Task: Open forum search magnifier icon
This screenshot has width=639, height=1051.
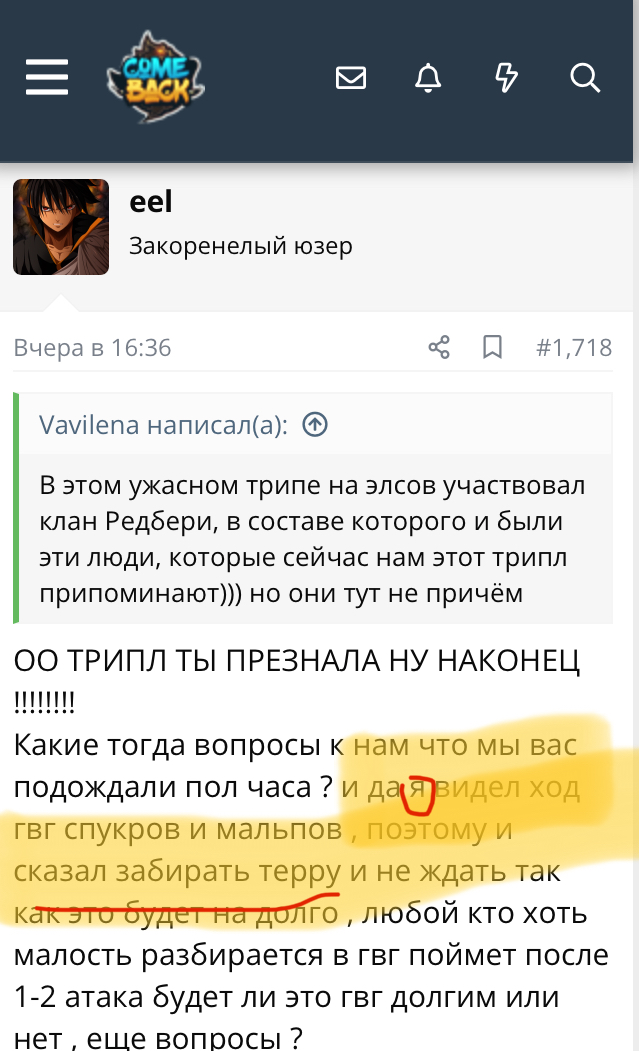Action: pos(585,78)
